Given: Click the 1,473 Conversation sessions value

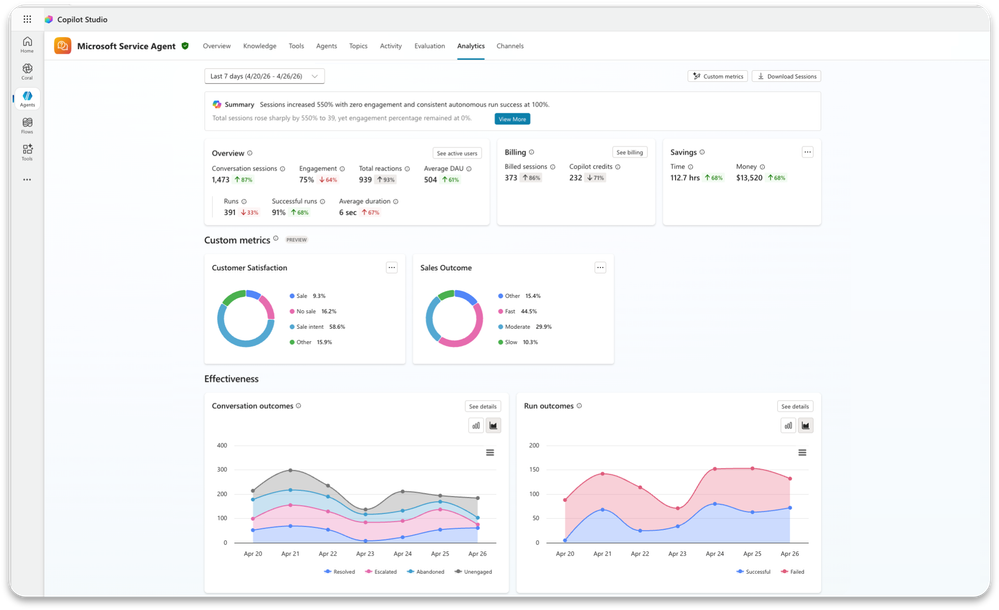Looking at the screenshot, I should (x=220, y=180).
